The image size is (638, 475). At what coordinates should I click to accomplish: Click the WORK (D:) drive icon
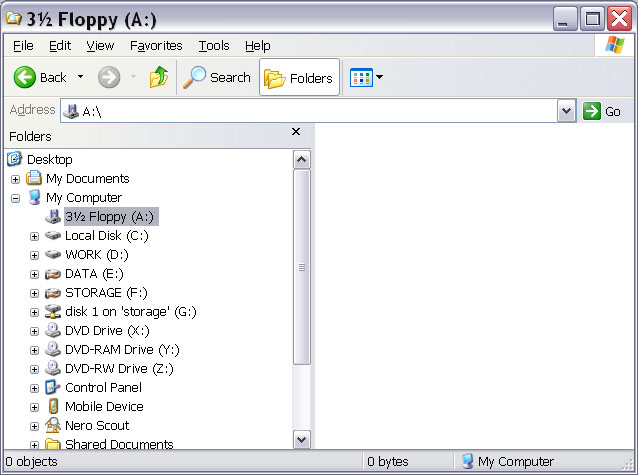(x=53, y=254)
